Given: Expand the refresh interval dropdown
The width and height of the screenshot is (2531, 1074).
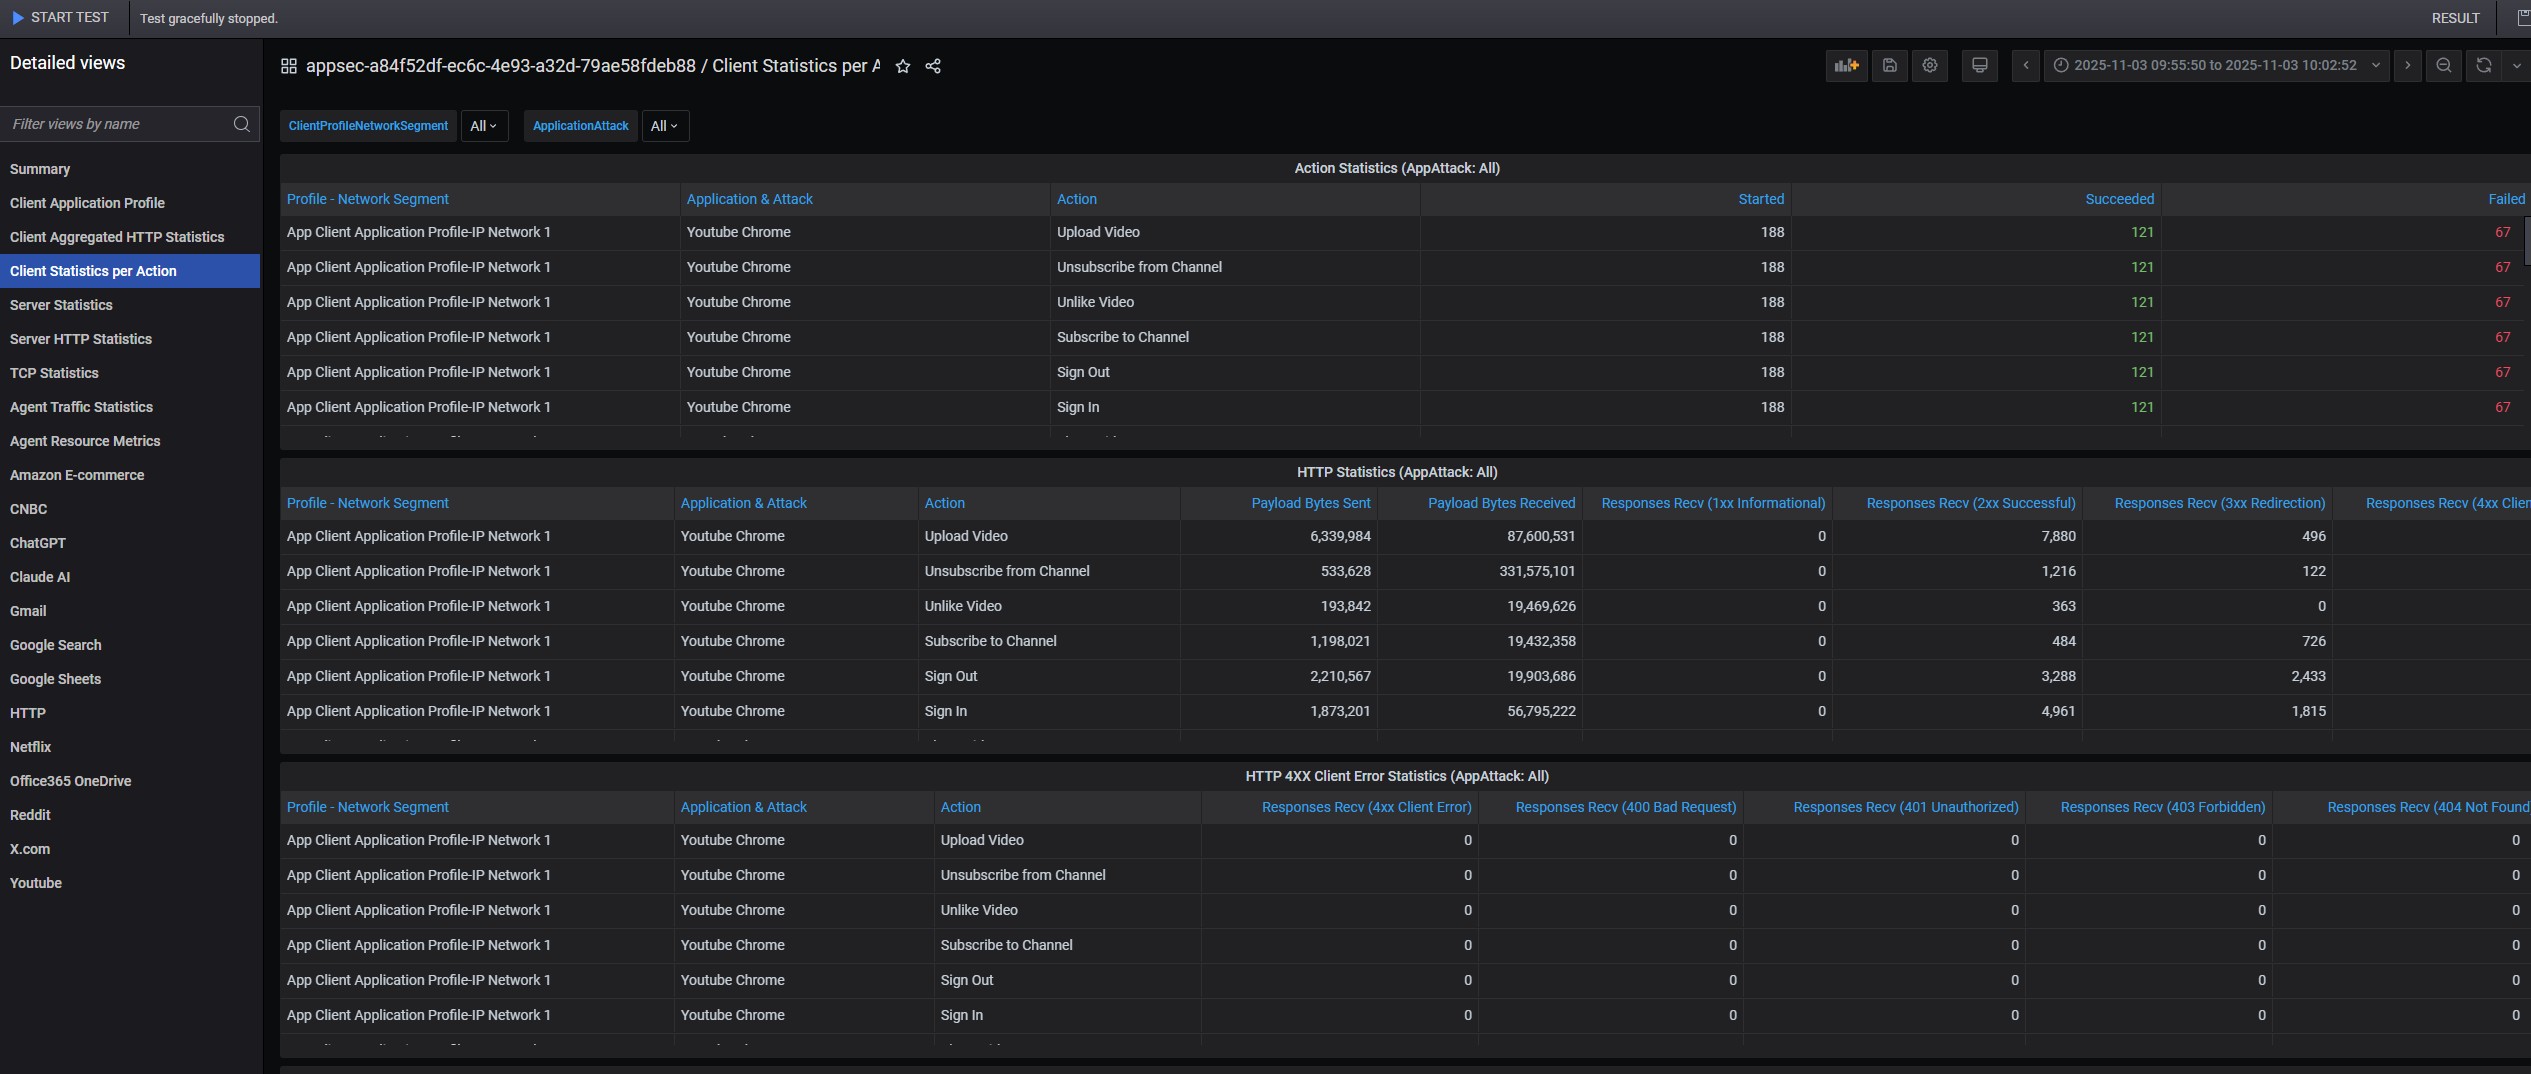Looking at the screenshot, I should pos(2516,66).
